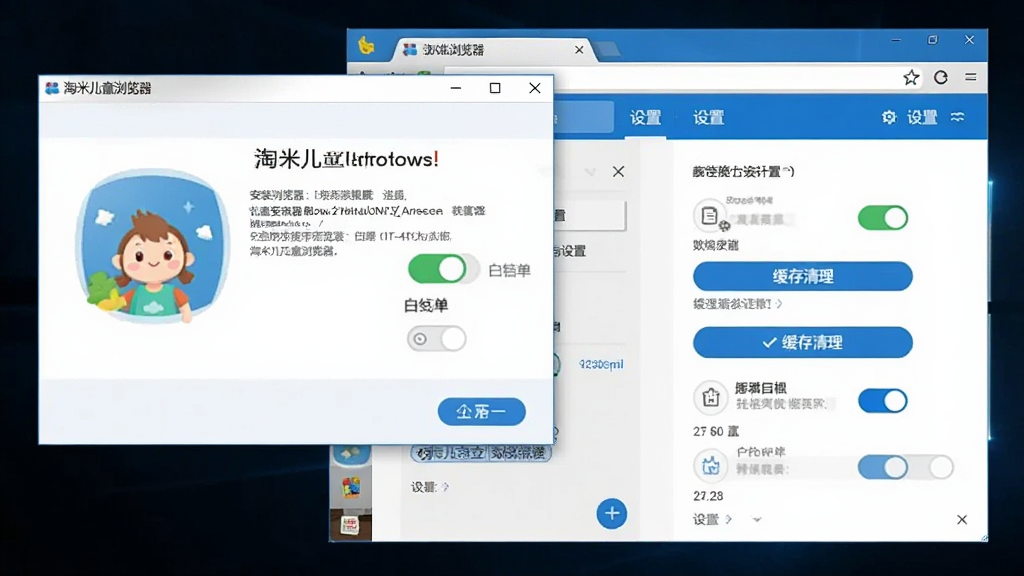The width and height of the screenshot is (1024, 576).
Task: Dismiss the right panel with the bottom X
Action: click(962, 520)
